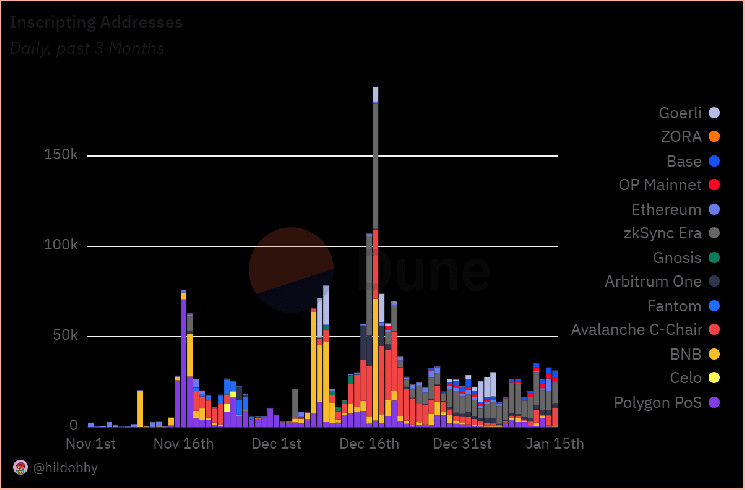Click the Dec 1st x-axis label
The image size is (745, 490).
pyautogui.click(x=277, y=443)
